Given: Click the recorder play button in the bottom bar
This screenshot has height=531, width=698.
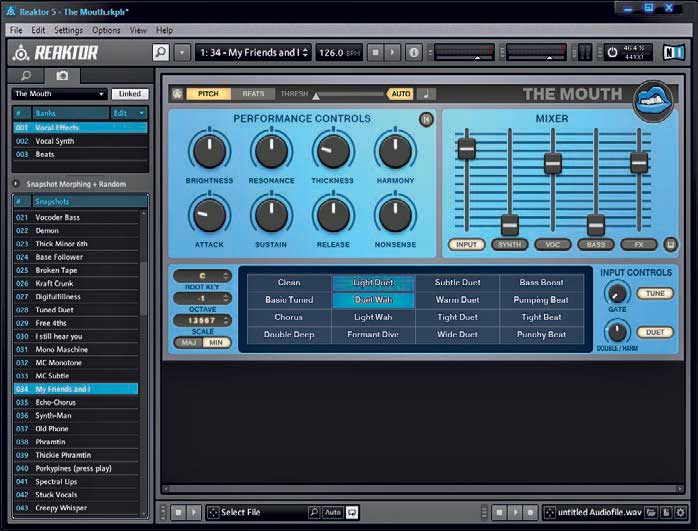Looking at the screenshot, I should 515,512.
